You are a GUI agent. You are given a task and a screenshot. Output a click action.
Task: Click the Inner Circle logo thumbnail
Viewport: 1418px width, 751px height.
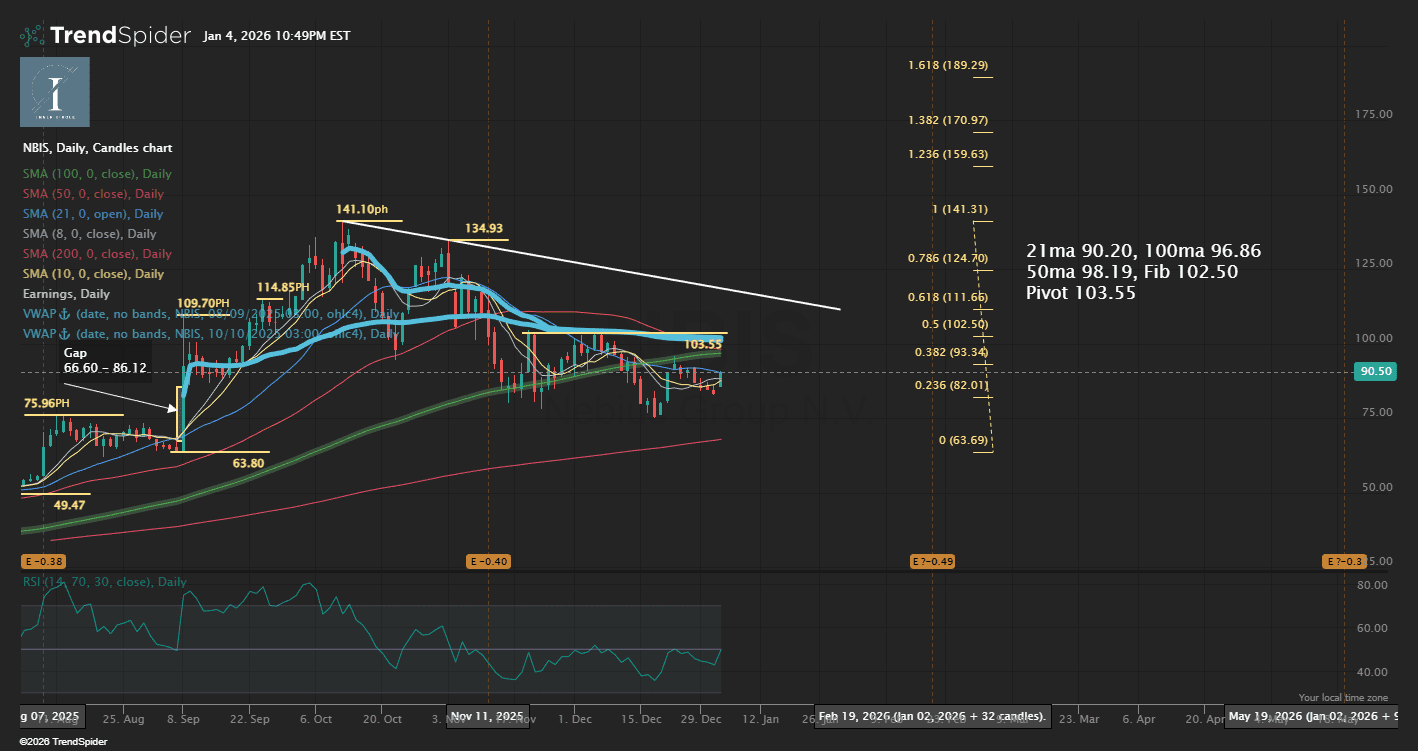[55, 92]
